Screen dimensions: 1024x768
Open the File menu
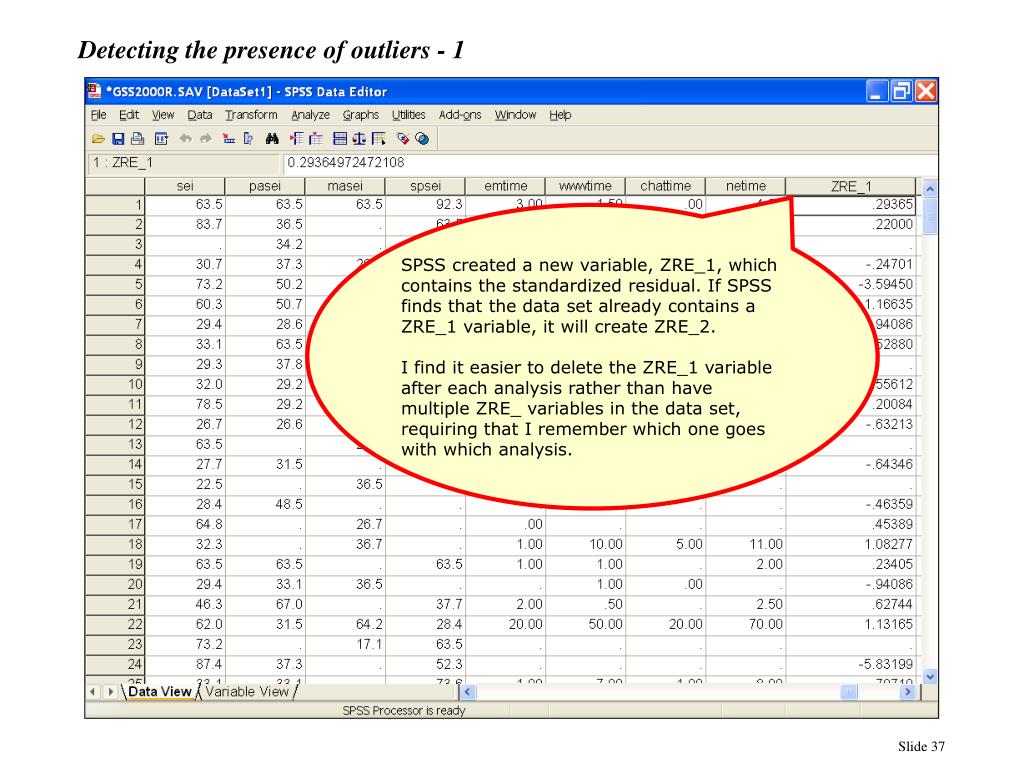99,115
